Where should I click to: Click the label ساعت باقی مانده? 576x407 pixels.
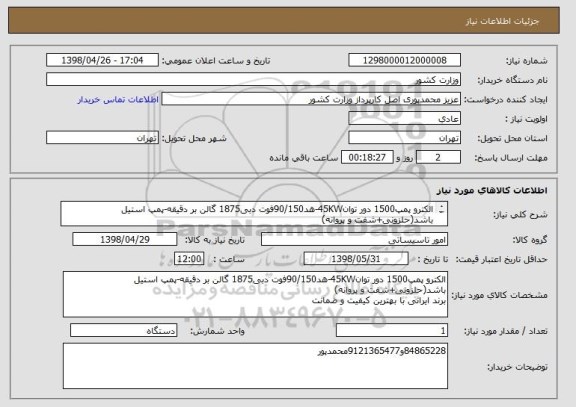point(304,158)
